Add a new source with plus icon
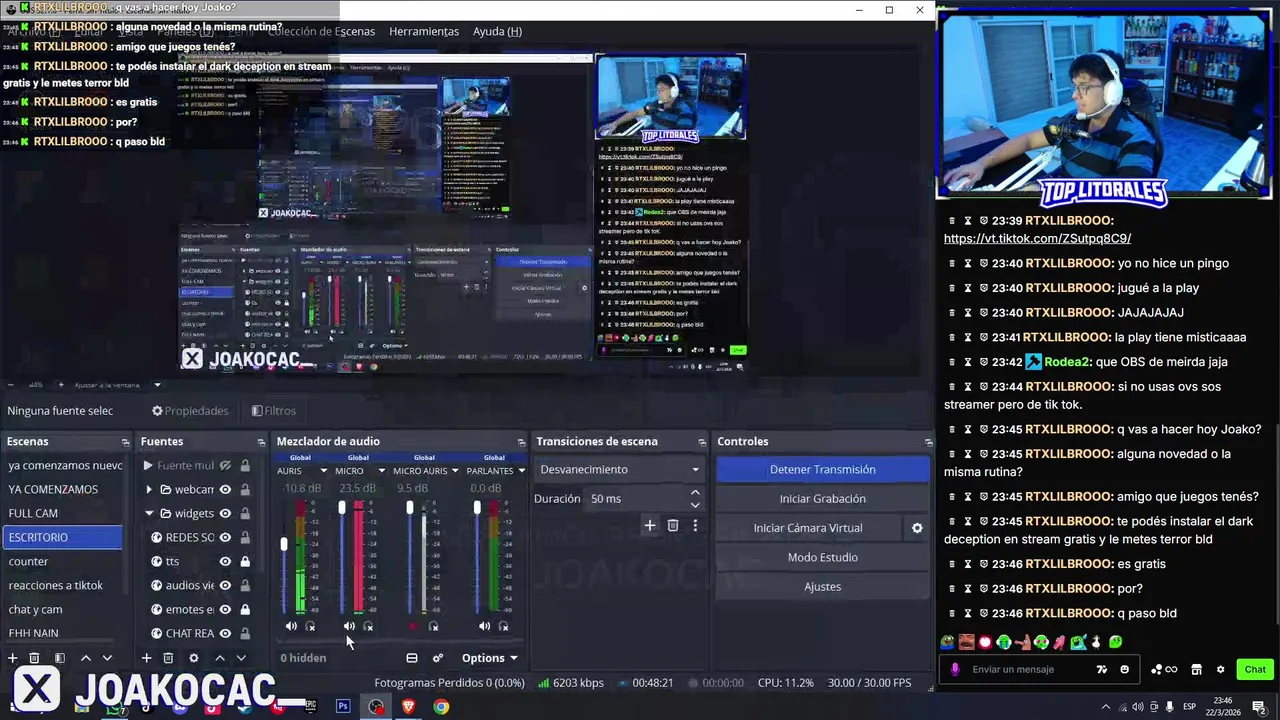 click(x=146, y=658)
